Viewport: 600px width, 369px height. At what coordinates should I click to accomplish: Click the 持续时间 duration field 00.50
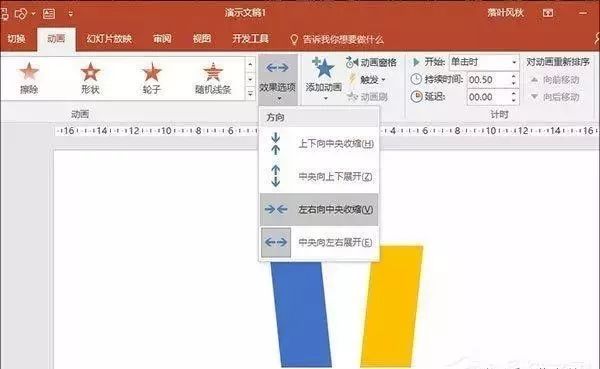[489, 80]
